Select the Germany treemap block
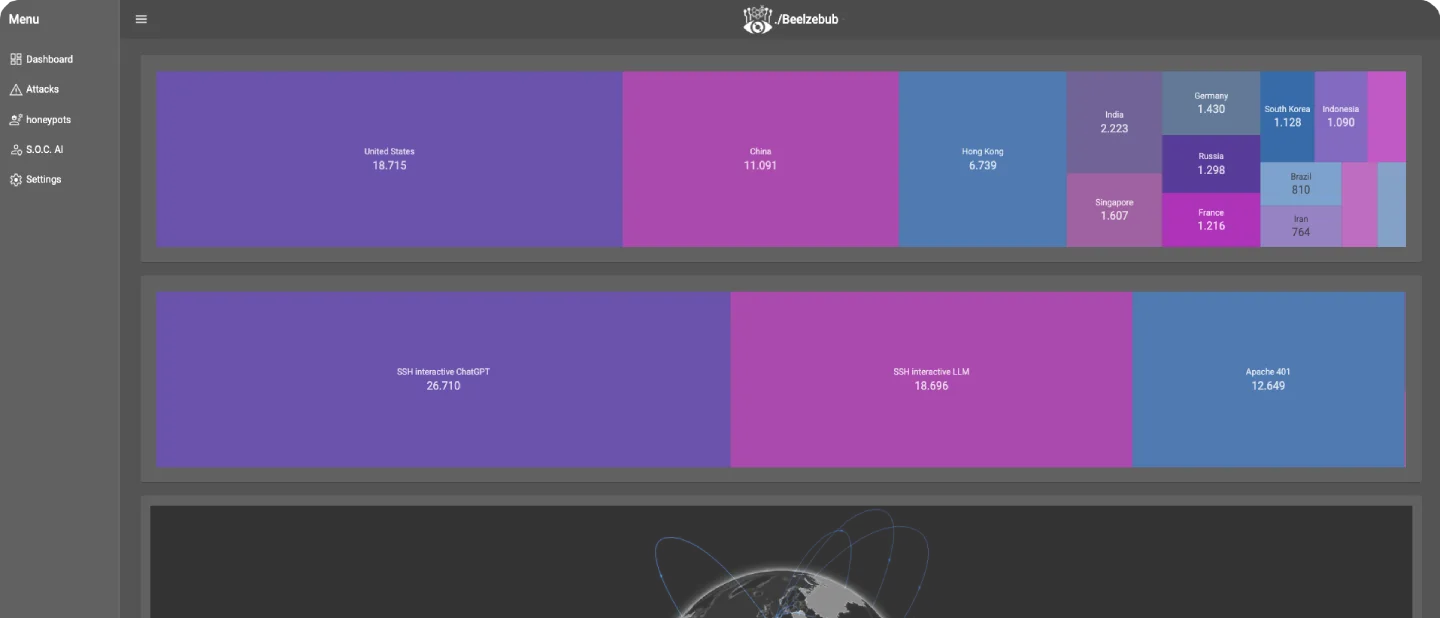 [x=1211, y=103]
